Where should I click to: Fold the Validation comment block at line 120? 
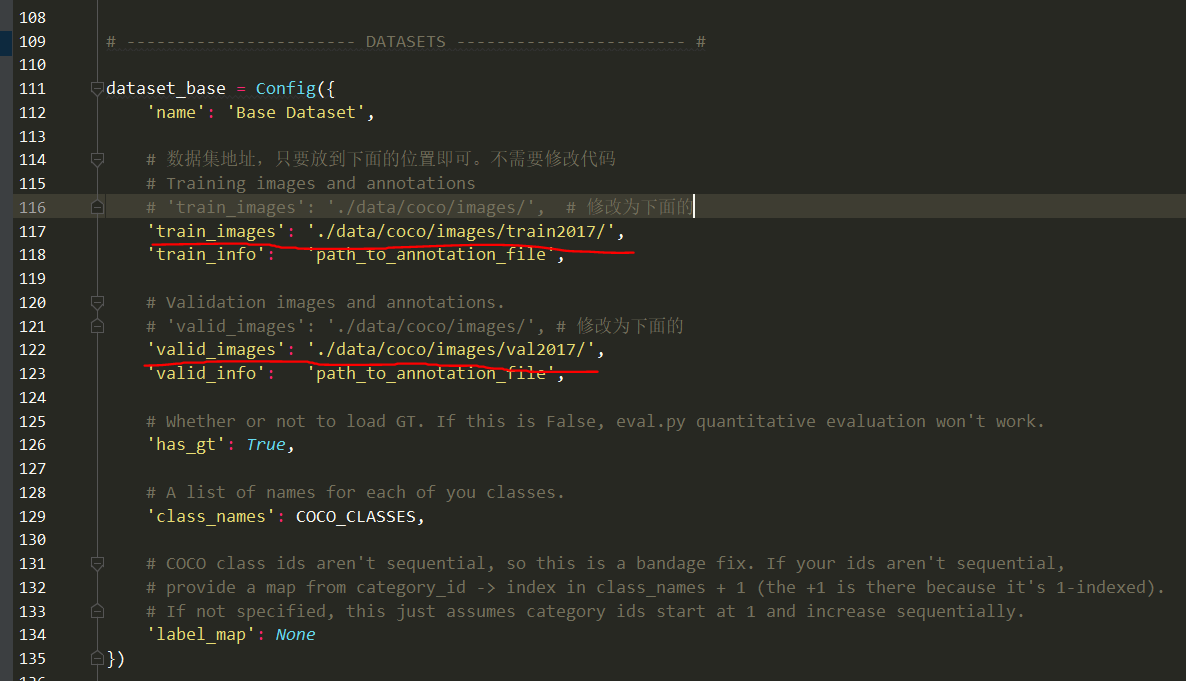(97, 303)
